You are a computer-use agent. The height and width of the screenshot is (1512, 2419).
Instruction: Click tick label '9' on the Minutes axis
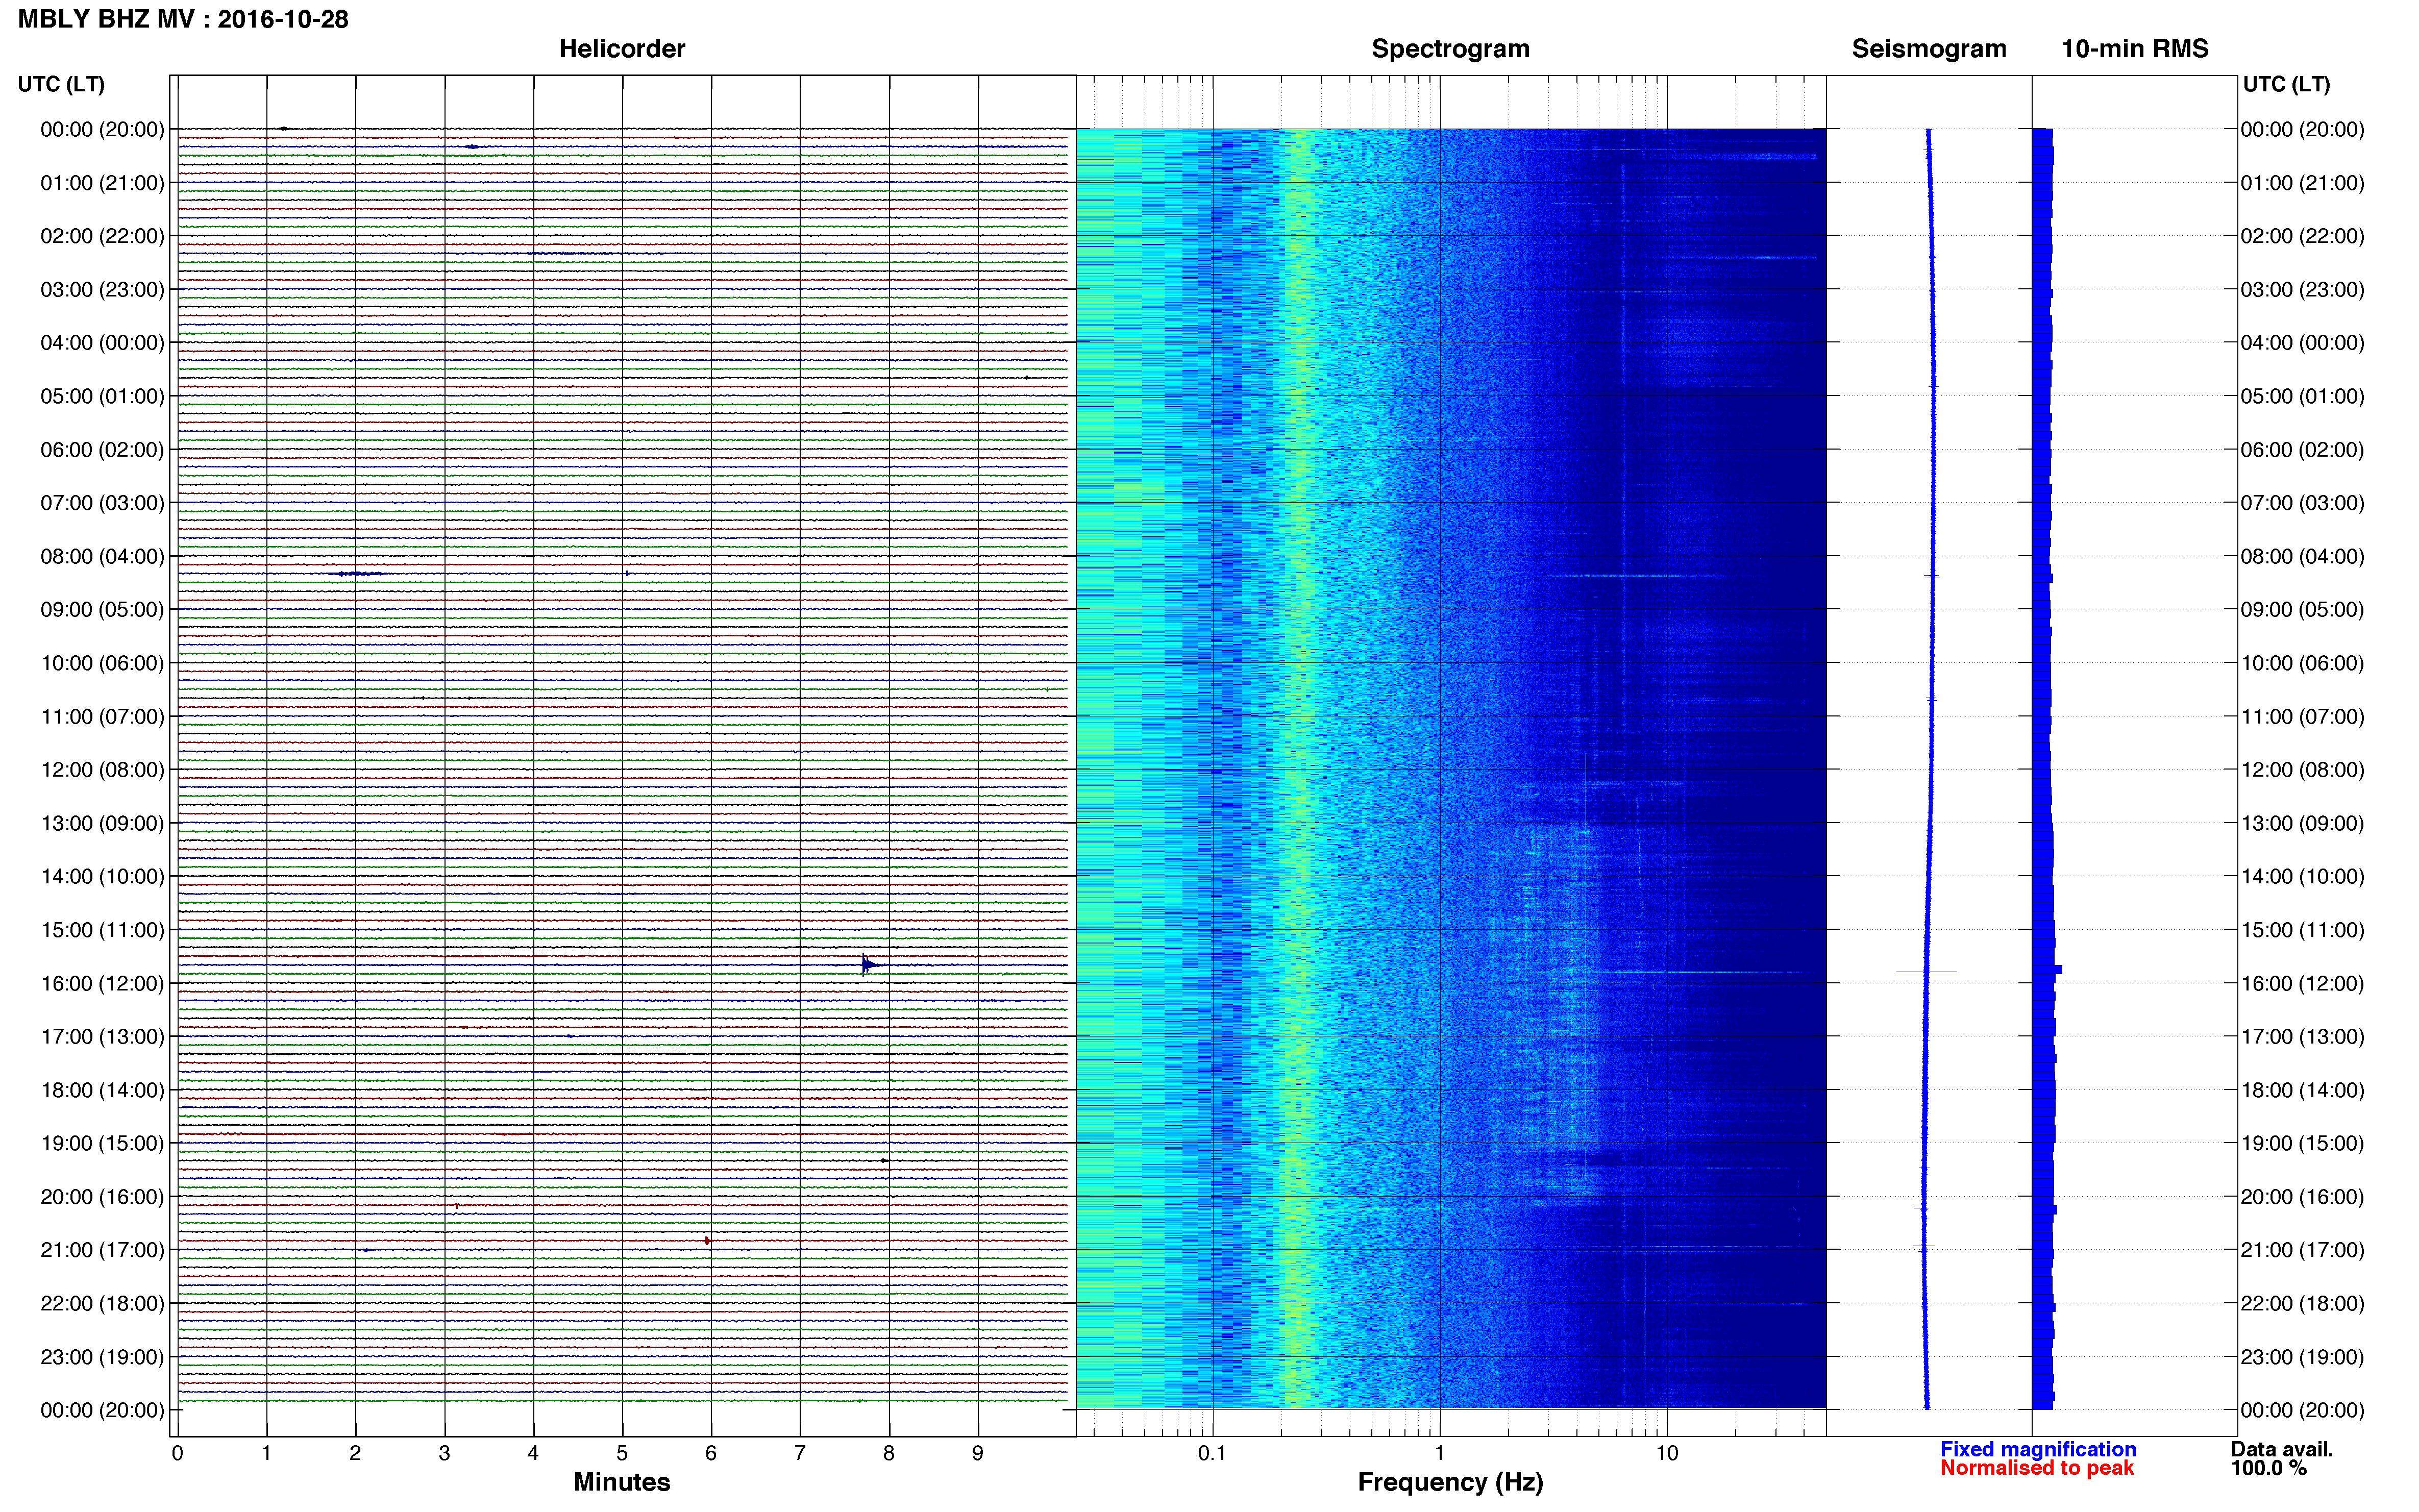[x=978, y=1454]
